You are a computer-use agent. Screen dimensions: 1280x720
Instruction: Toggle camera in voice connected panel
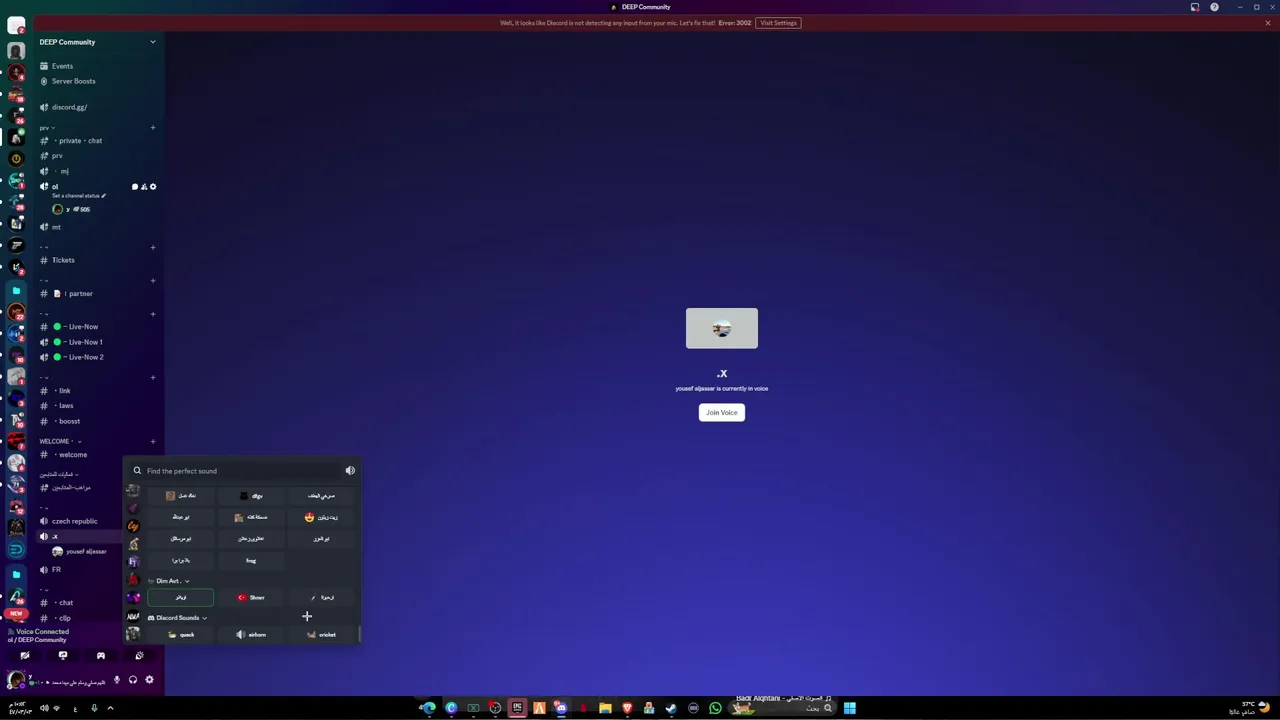click(x=25, y=656)
